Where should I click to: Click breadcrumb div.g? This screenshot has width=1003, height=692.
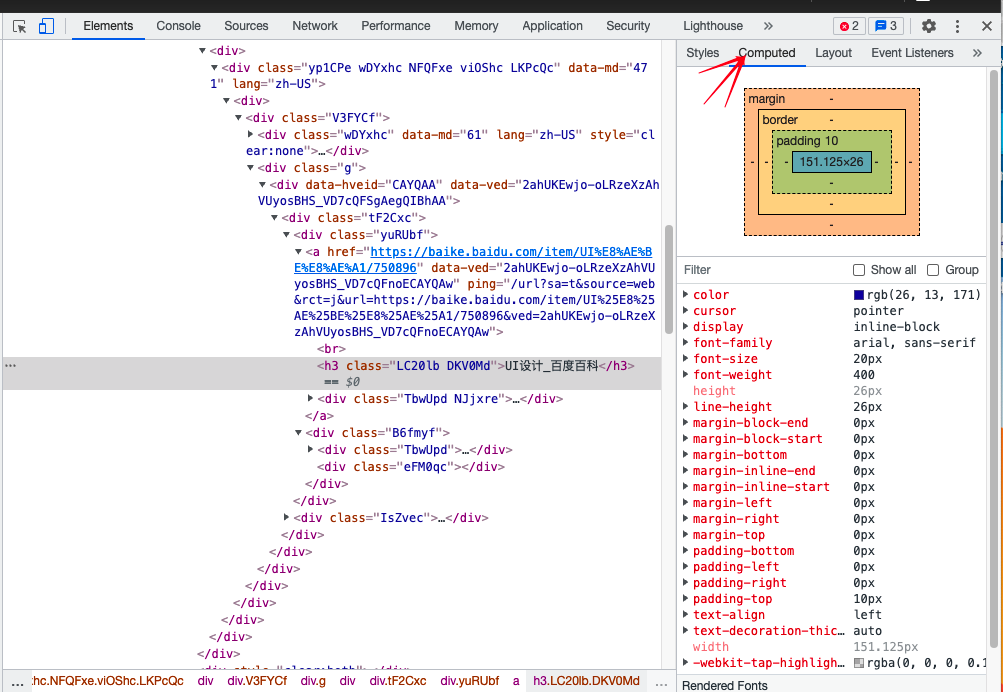313,681
